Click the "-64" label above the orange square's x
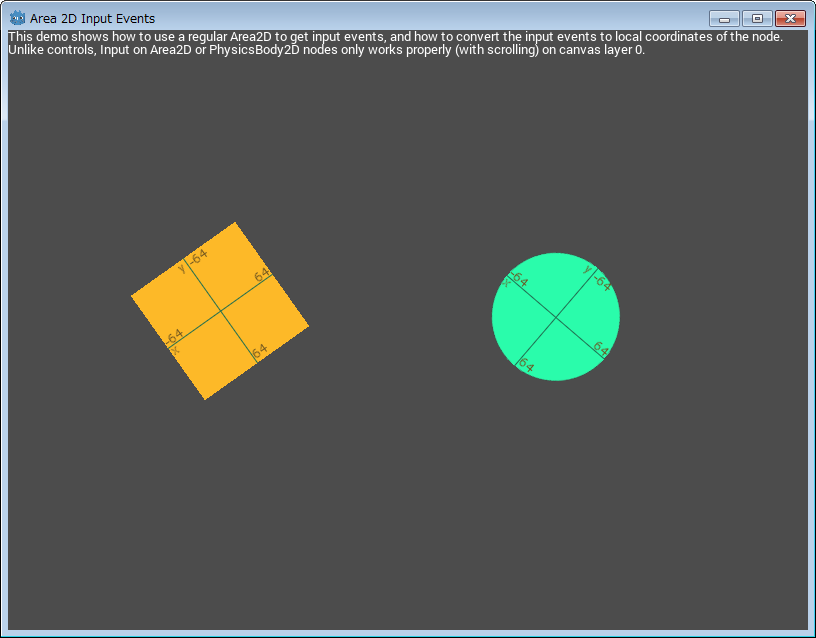The height and width of the screenshot is (638, 816). (x=174, y=336)
